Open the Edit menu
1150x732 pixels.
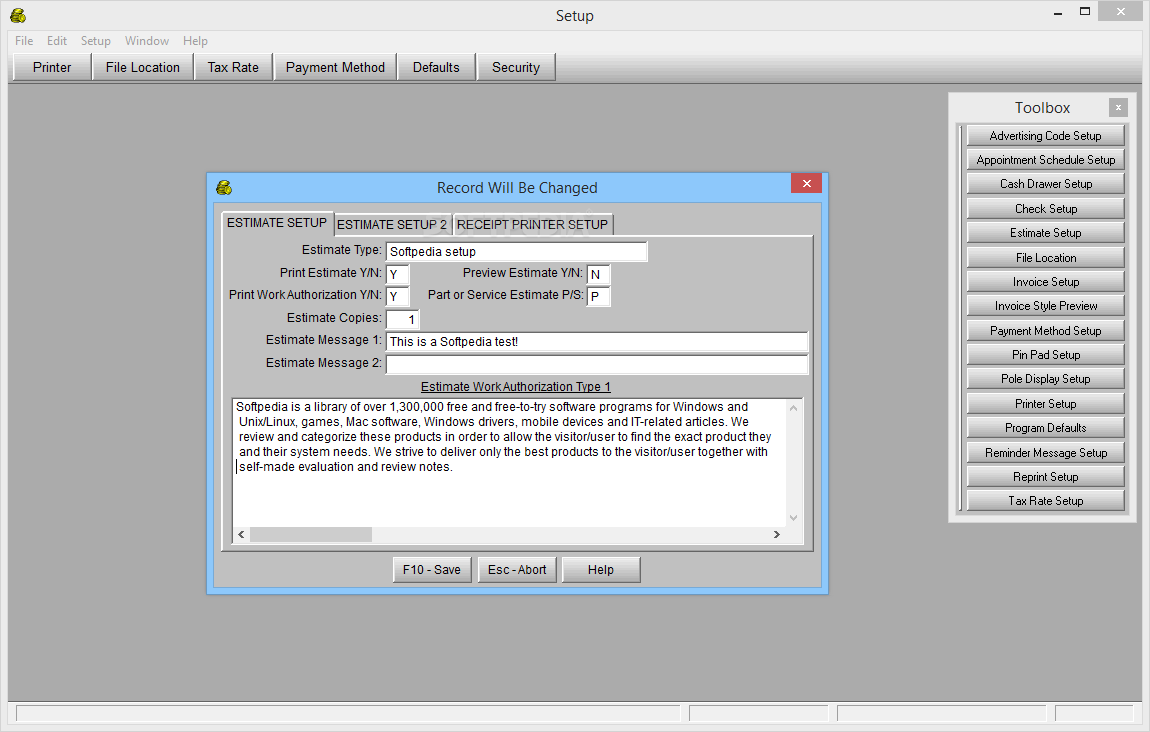point(56,41)
